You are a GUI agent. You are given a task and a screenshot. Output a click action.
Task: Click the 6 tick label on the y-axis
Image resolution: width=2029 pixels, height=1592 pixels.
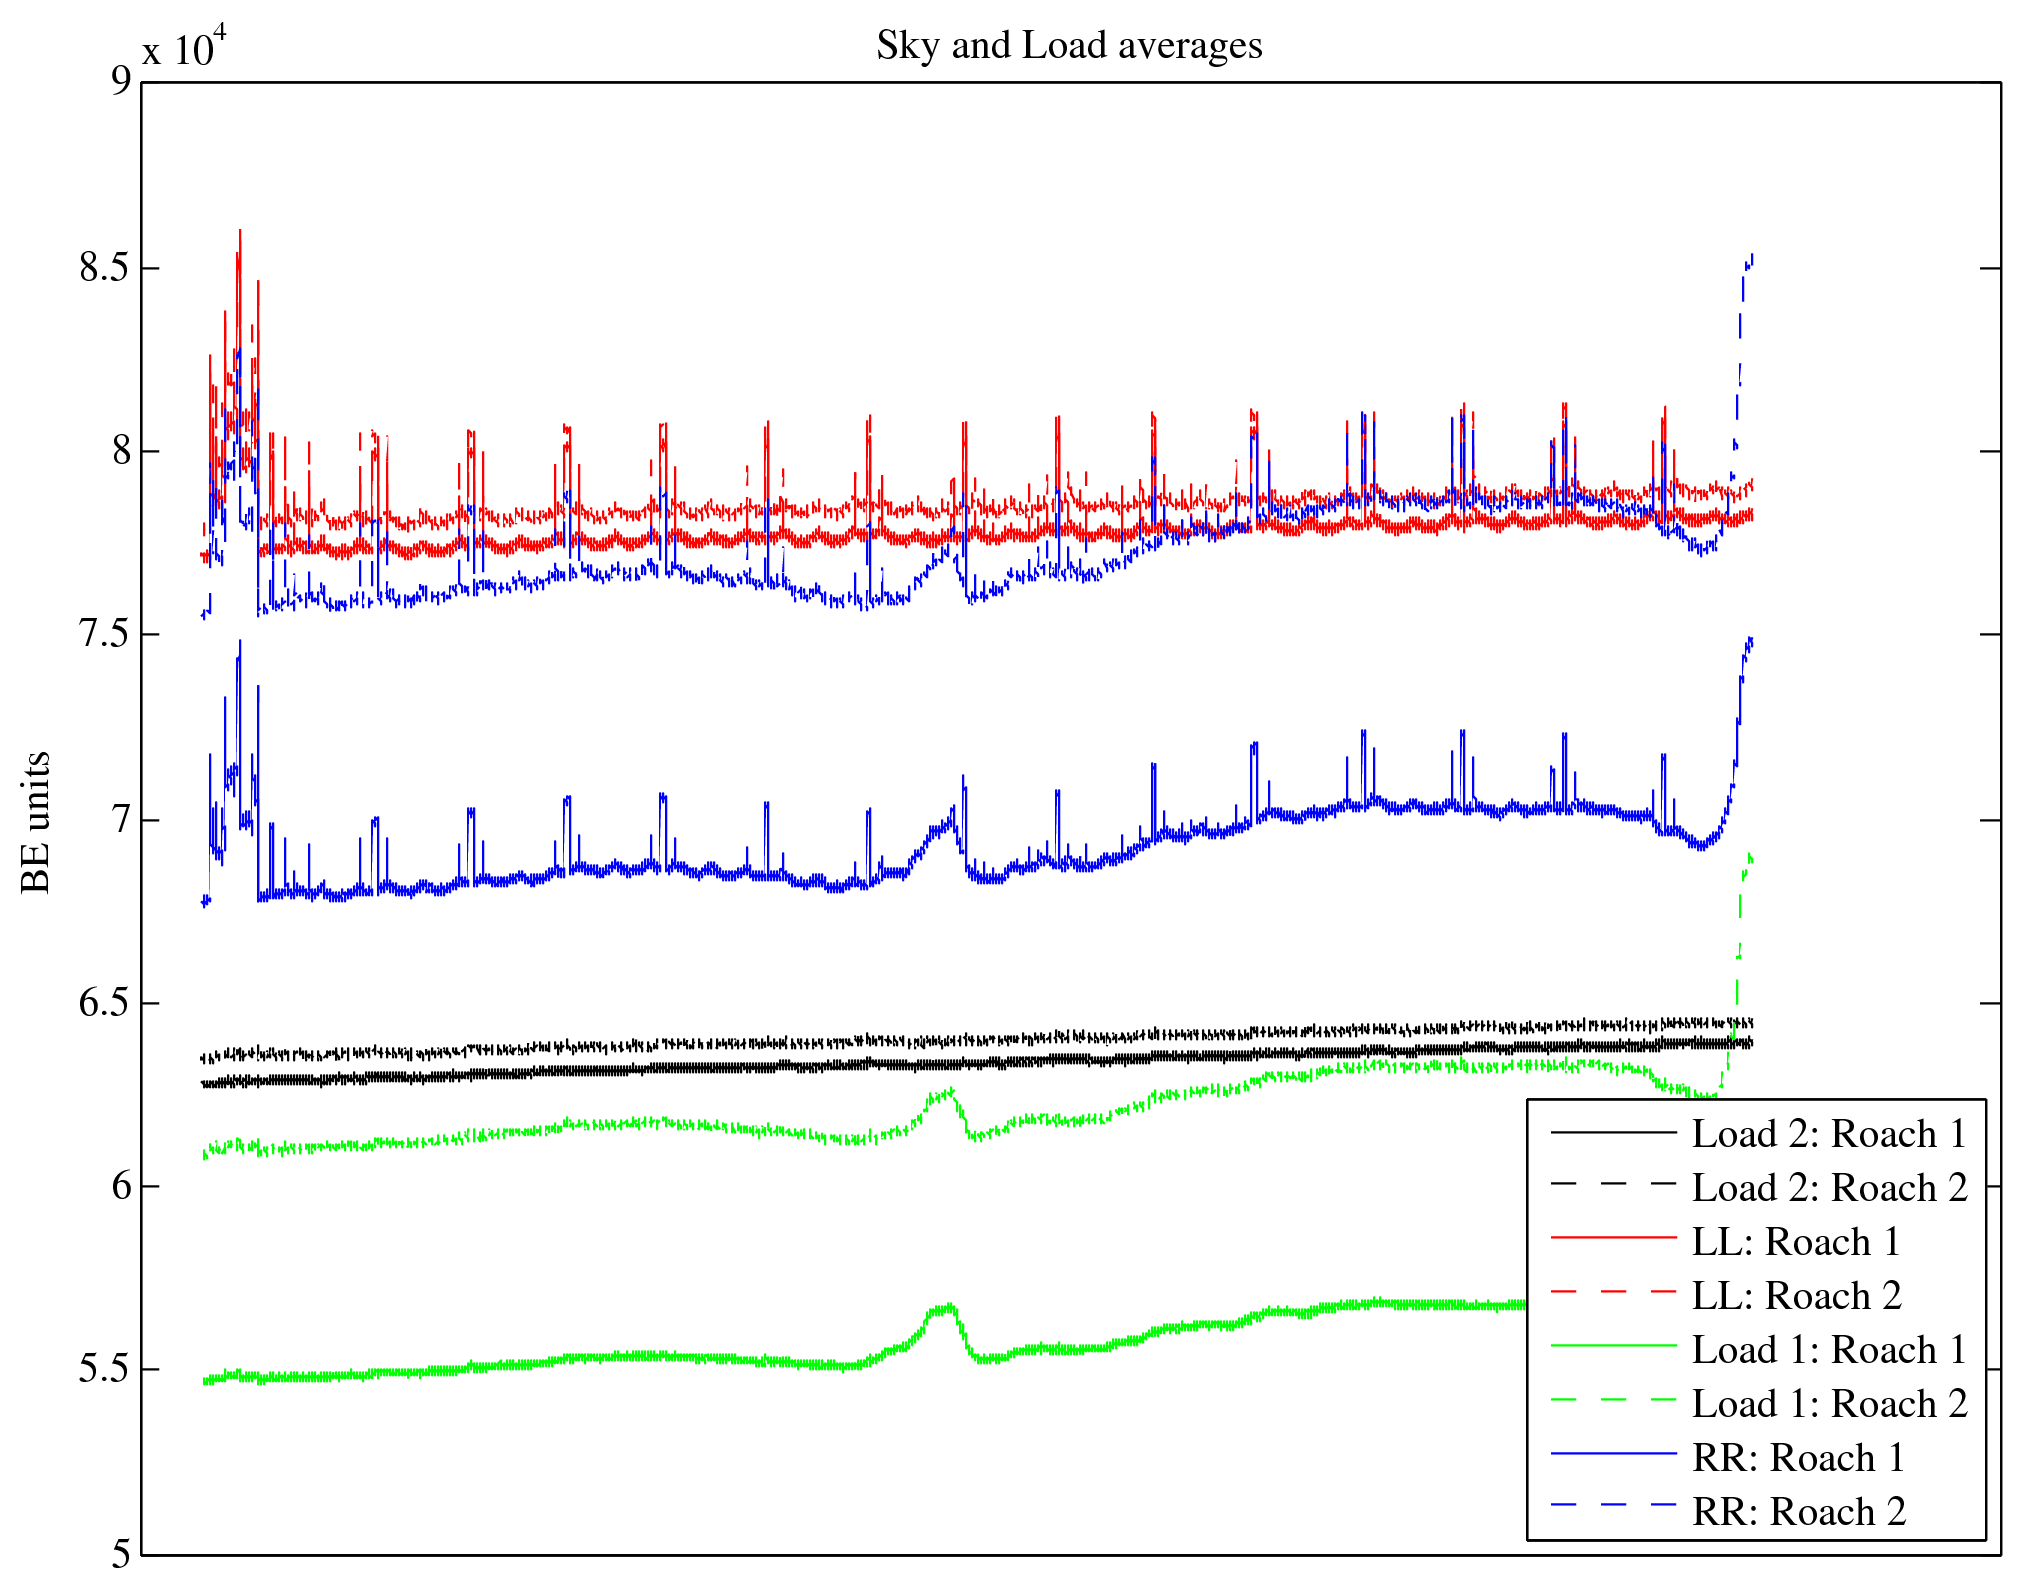120,1186
